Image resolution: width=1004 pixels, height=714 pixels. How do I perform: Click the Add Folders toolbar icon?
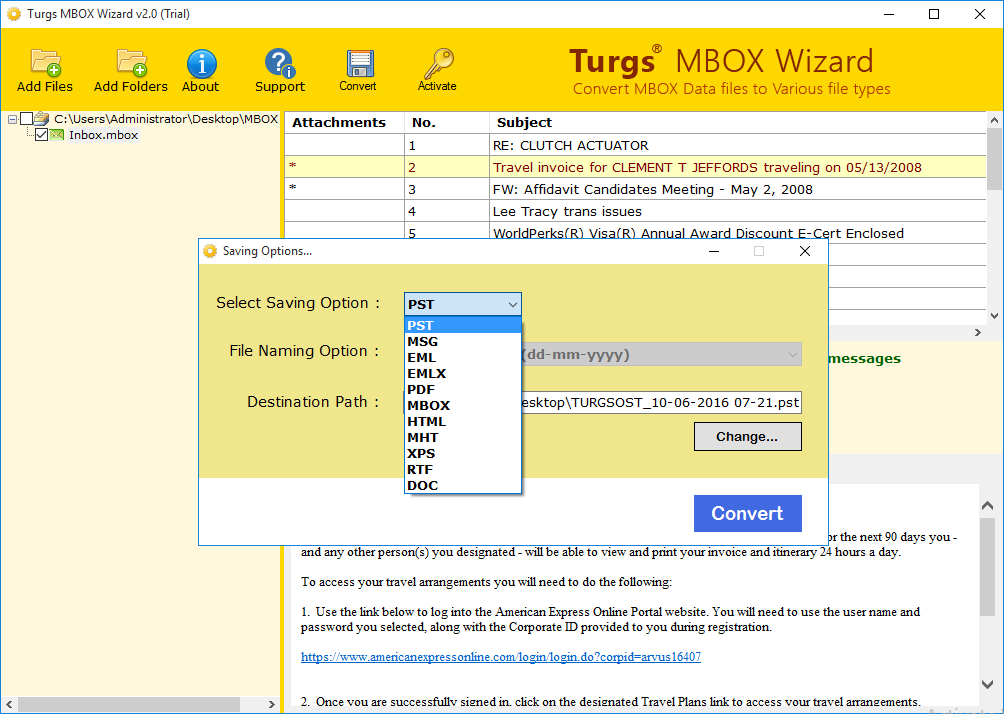coord(131,63)
